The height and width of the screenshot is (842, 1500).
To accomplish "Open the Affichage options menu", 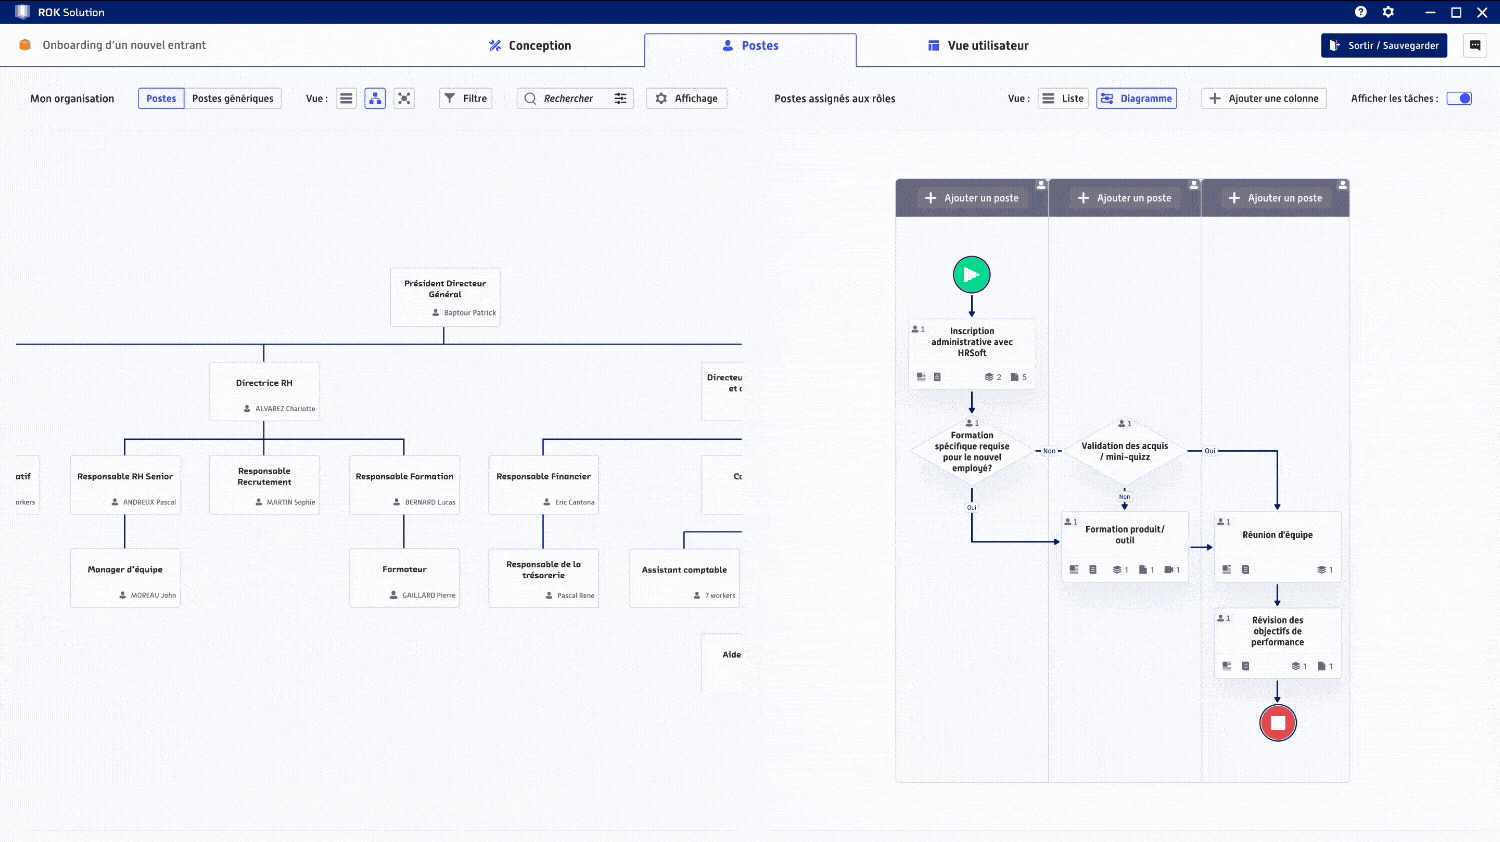I will (x=686, y=98).
